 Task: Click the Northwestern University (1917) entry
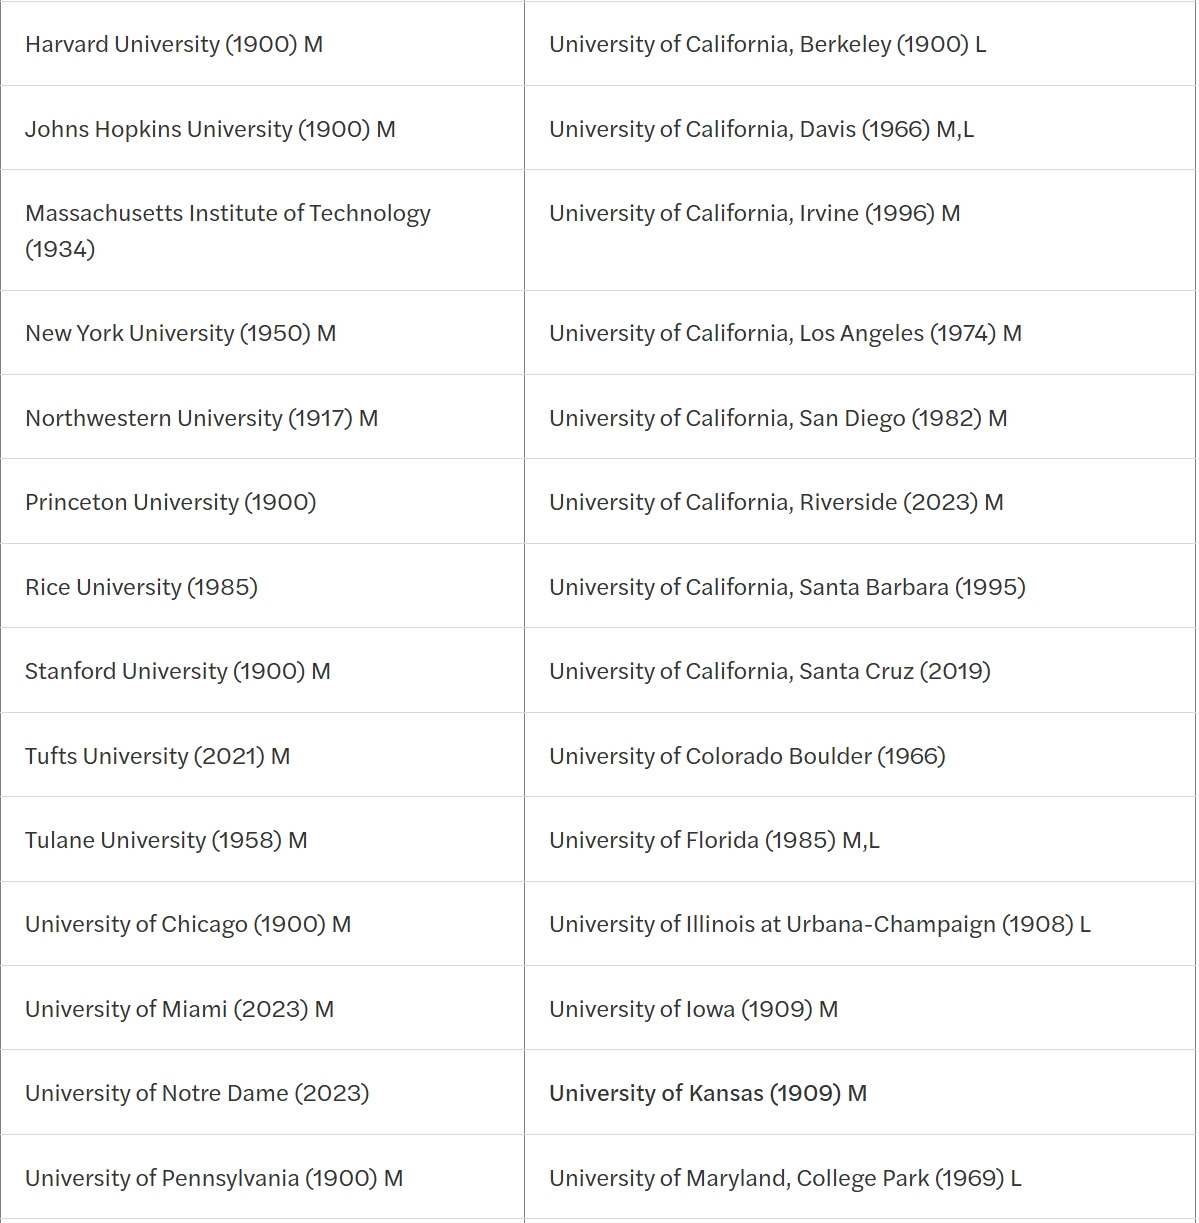pos(201,418)
